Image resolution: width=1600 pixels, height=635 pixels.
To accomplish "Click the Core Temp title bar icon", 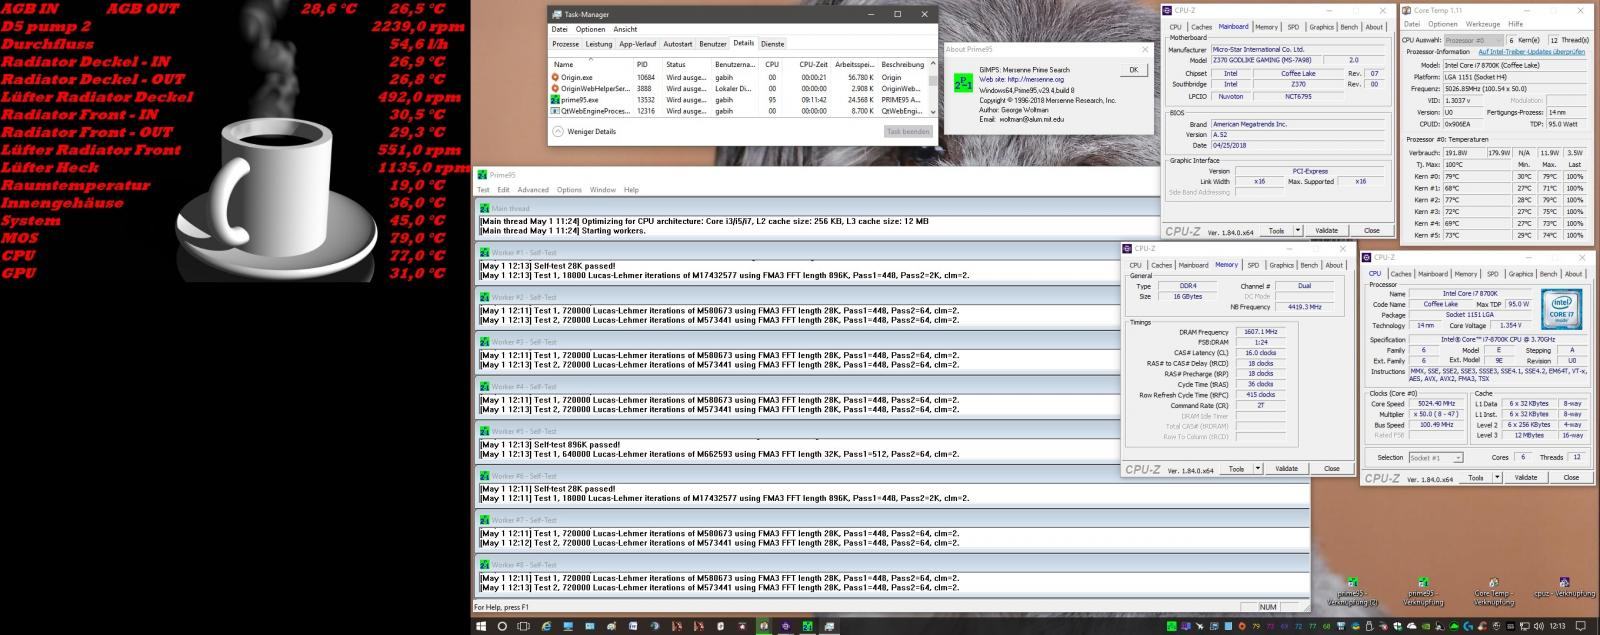I will [x=1407, y=10].
